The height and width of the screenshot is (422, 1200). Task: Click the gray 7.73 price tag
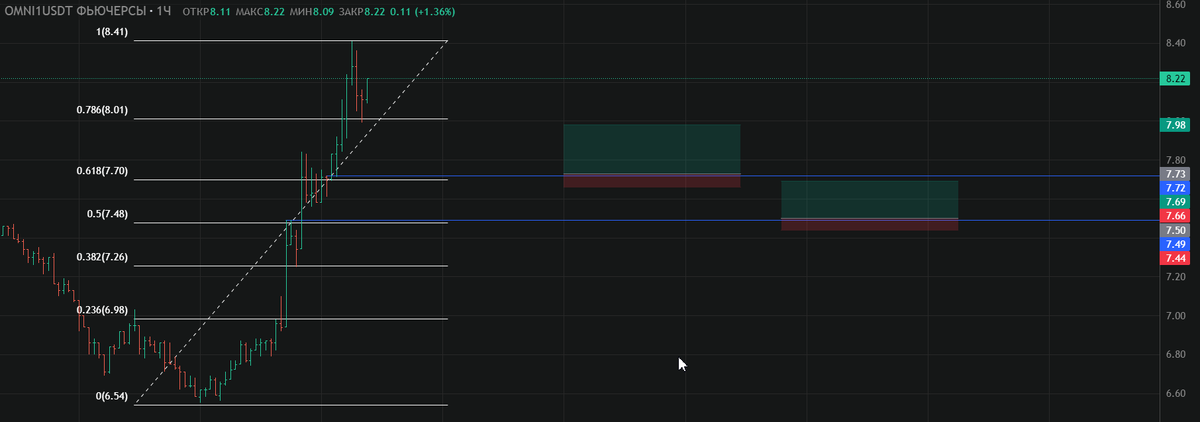pyautogui.click(x=1175, y=174)
